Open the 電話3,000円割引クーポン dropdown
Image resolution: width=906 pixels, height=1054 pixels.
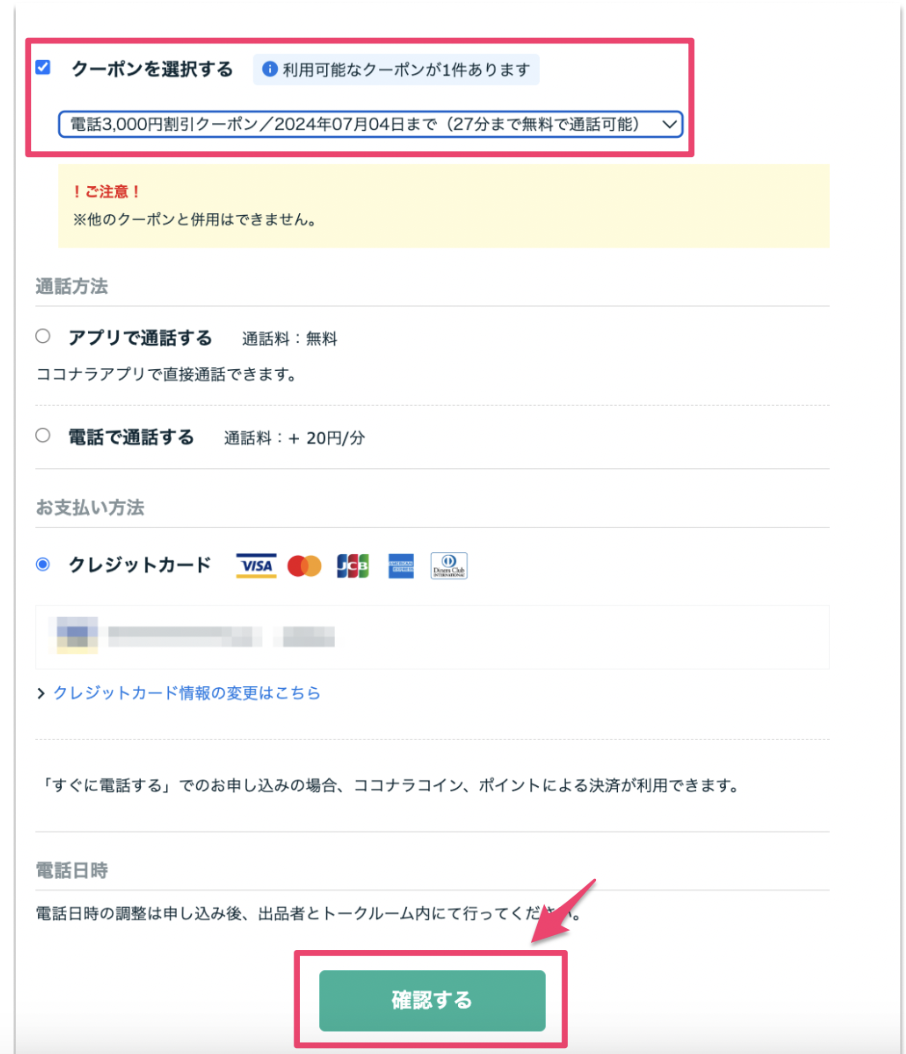370,124
